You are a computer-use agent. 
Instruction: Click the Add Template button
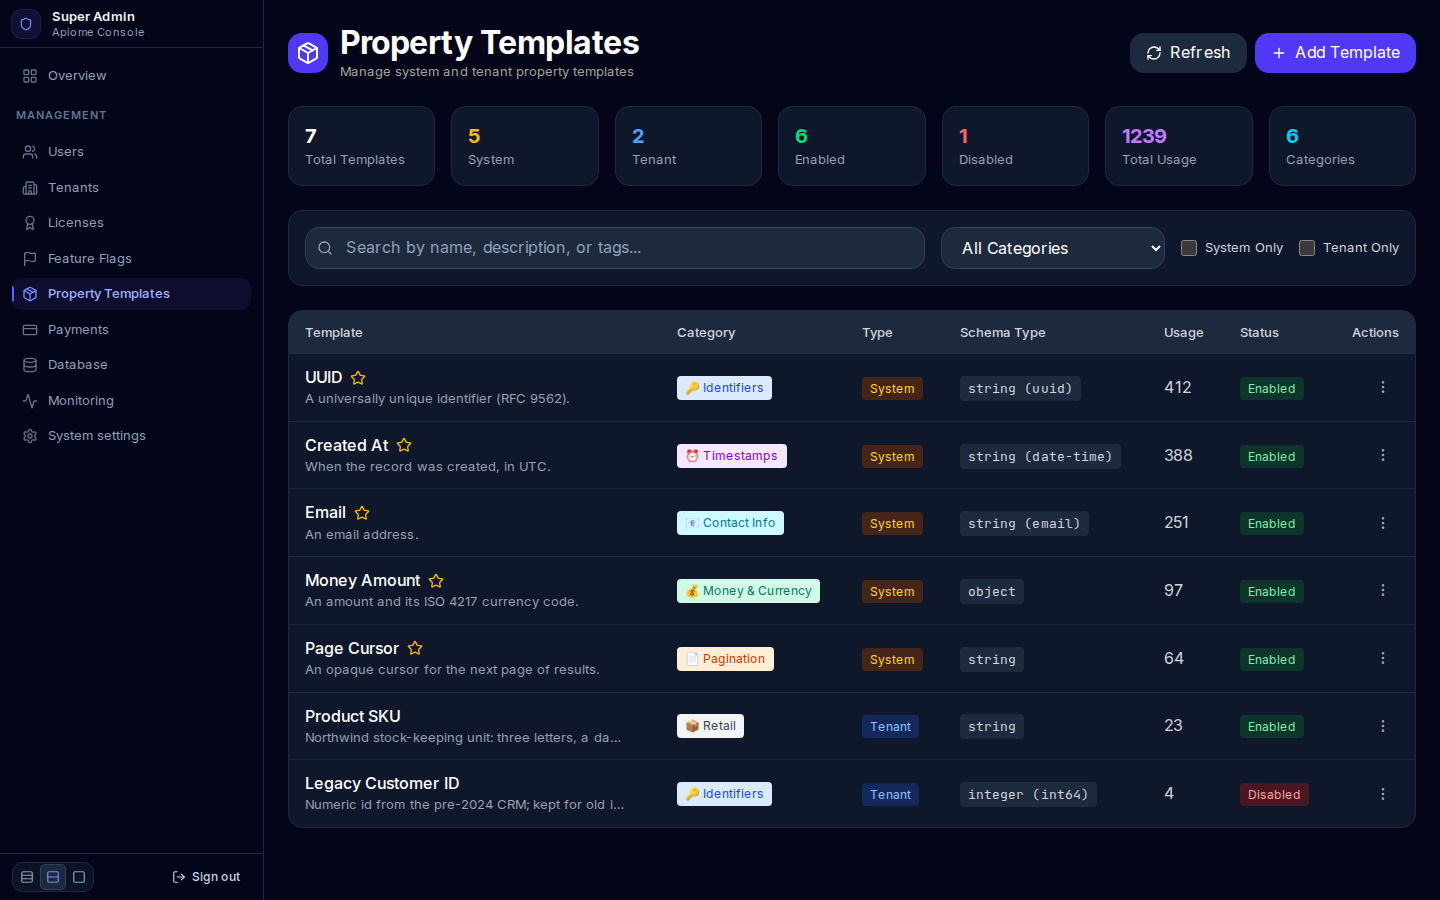[1335, 53]
